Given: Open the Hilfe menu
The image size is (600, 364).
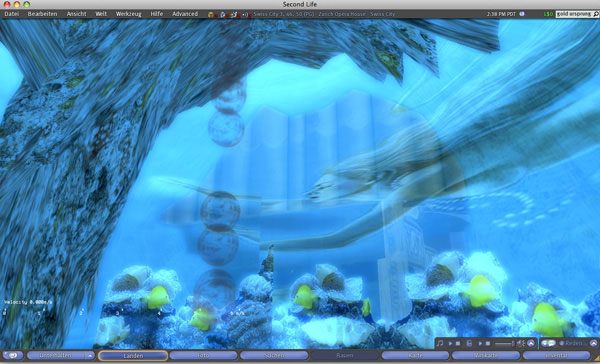Looking at the screenshot, I should [x=157, y=14].
